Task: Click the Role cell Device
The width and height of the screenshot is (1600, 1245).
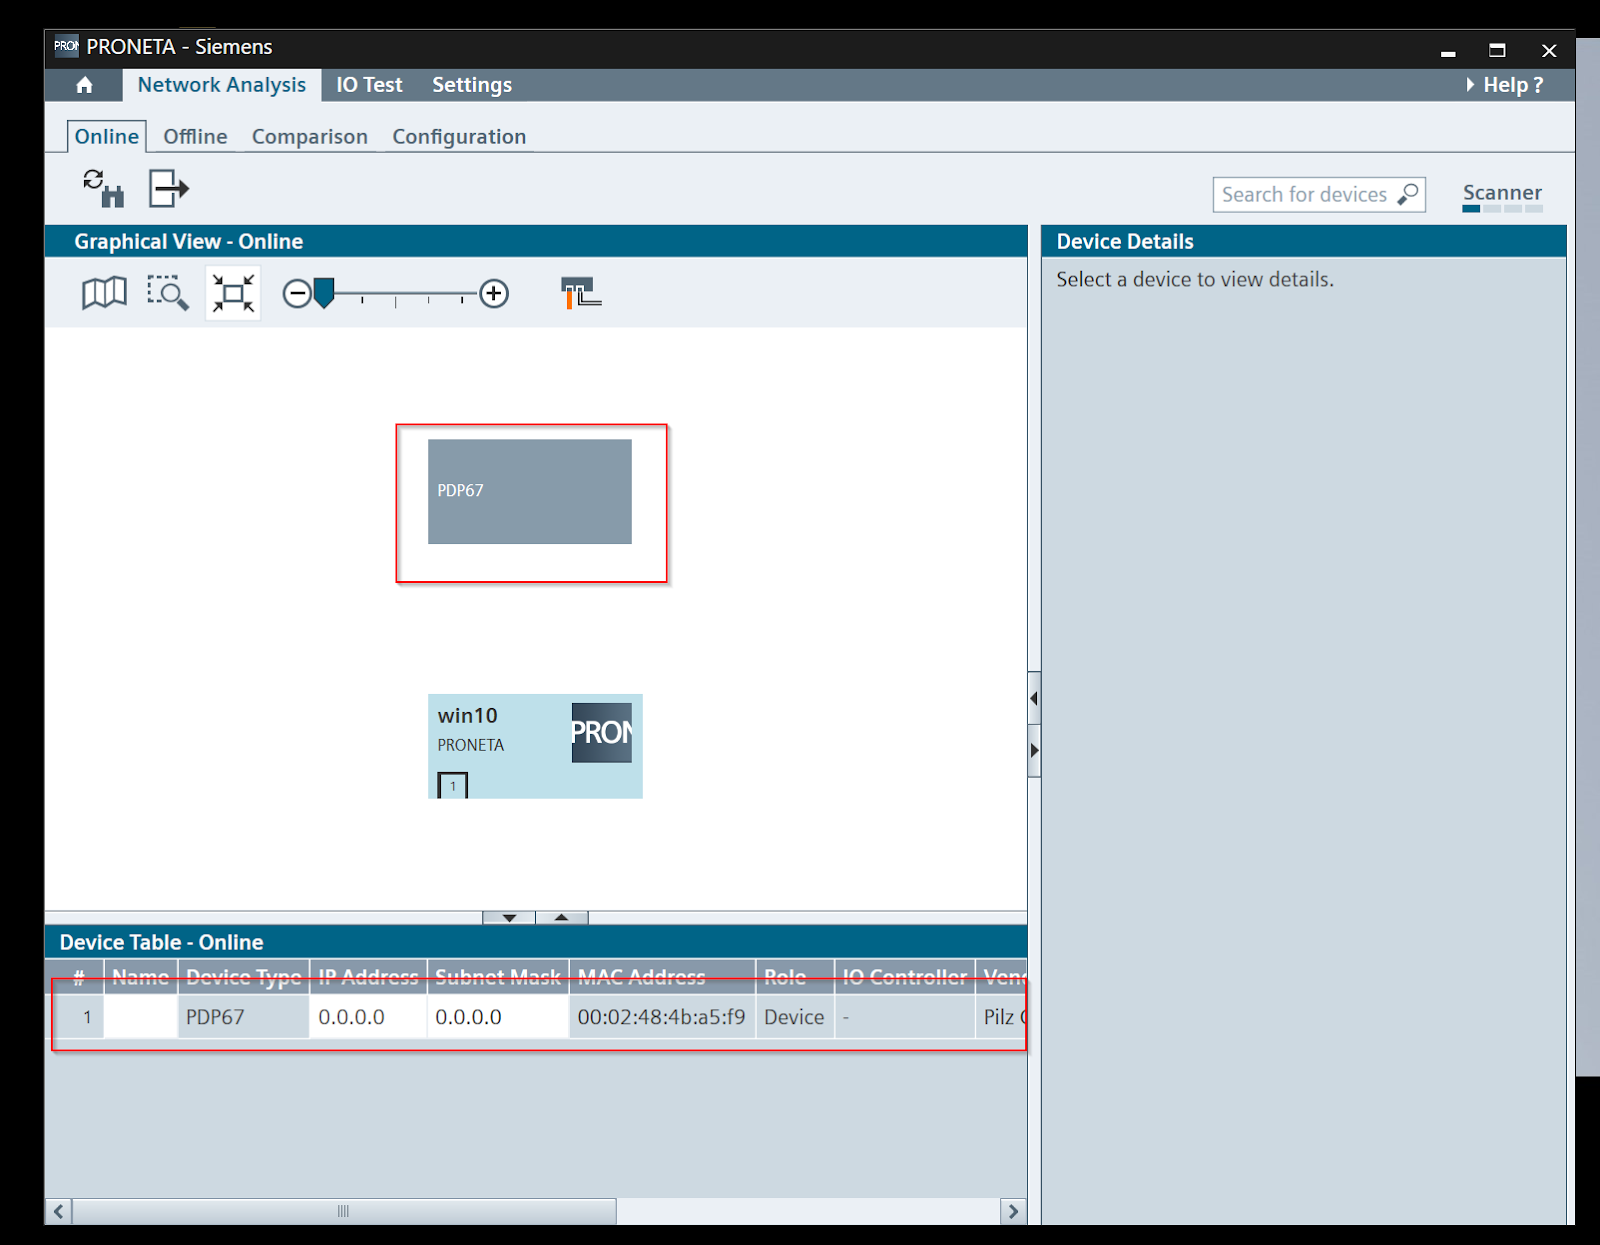Action: [x=795, y=1017]
